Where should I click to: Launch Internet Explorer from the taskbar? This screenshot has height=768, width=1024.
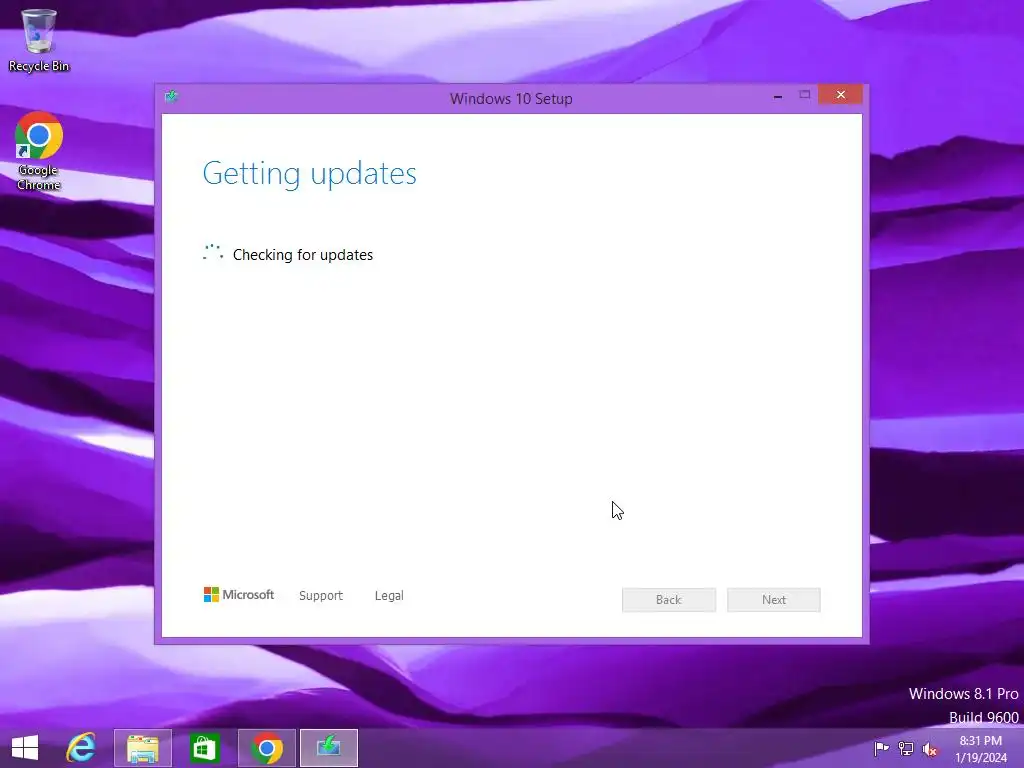pyautogui.click(x=81, y=748)
